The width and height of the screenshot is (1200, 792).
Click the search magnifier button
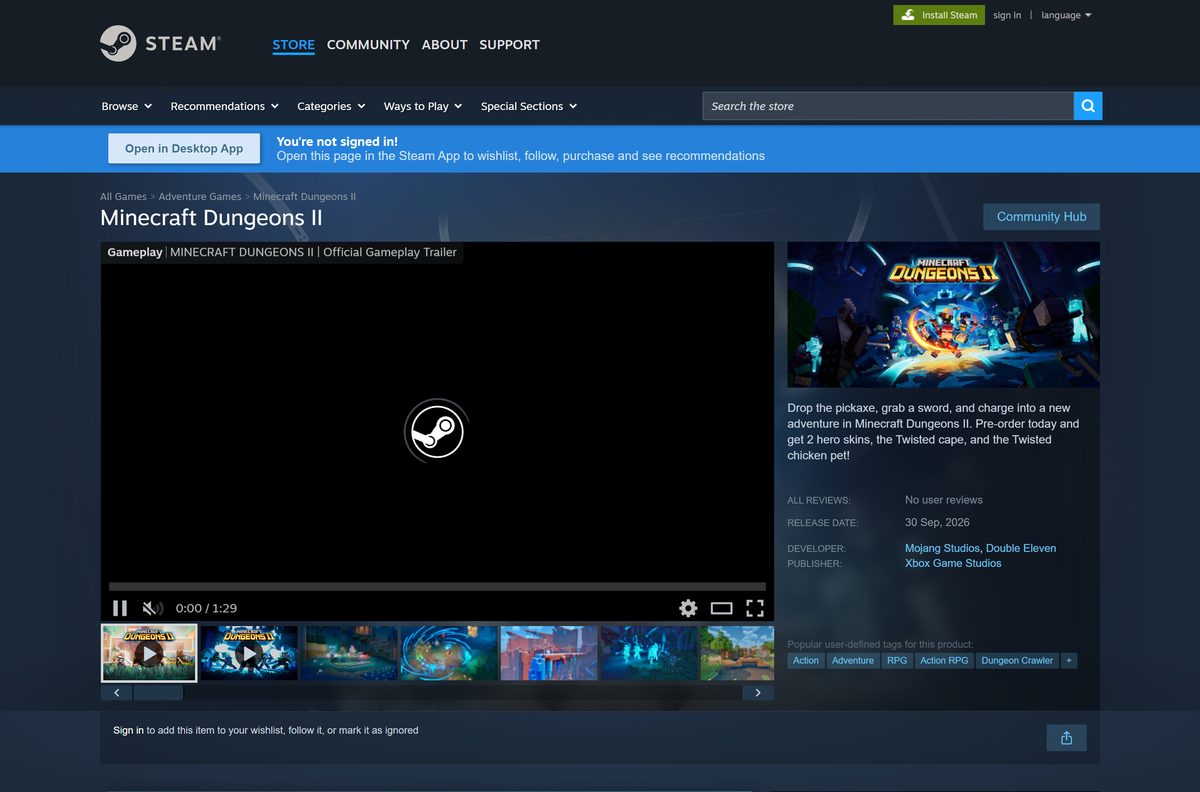[x=1088, y=106]
